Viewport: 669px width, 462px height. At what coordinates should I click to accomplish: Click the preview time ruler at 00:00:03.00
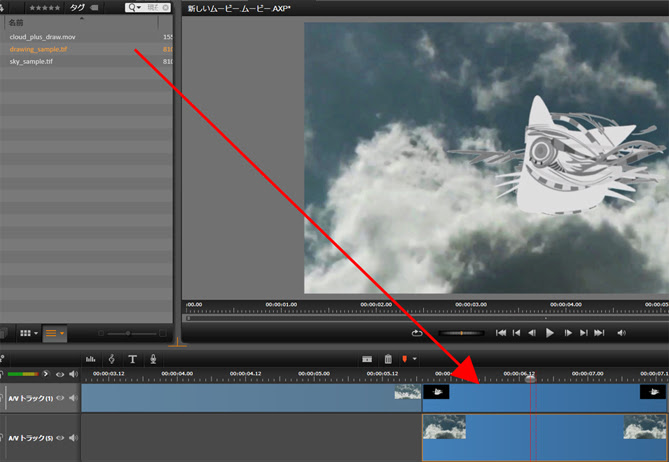[471, 306]
